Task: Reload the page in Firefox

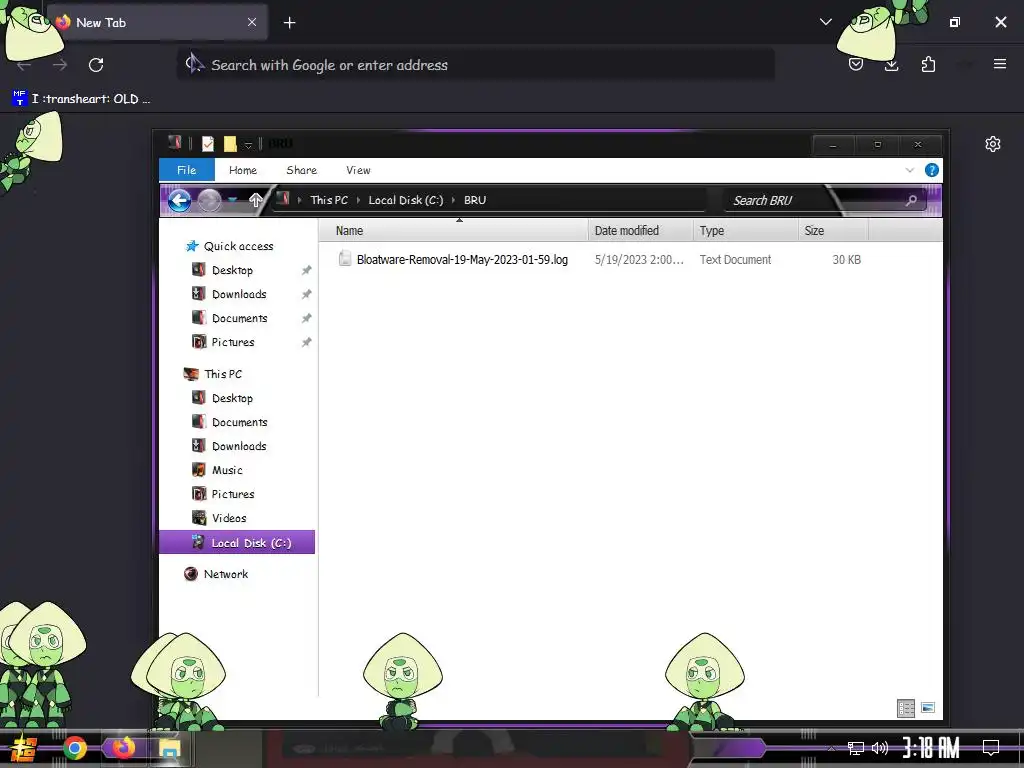Action: tap(96, 65)
